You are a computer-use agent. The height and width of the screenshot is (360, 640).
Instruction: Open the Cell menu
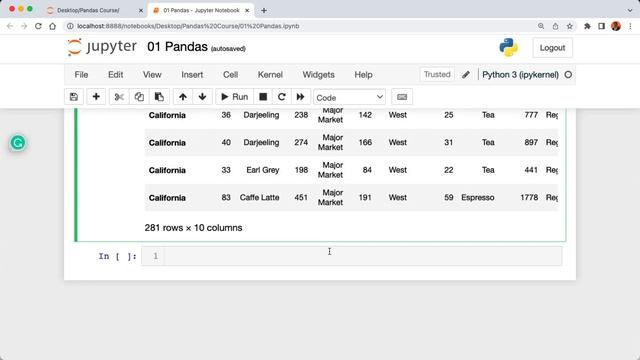click(x=230, y=75)
